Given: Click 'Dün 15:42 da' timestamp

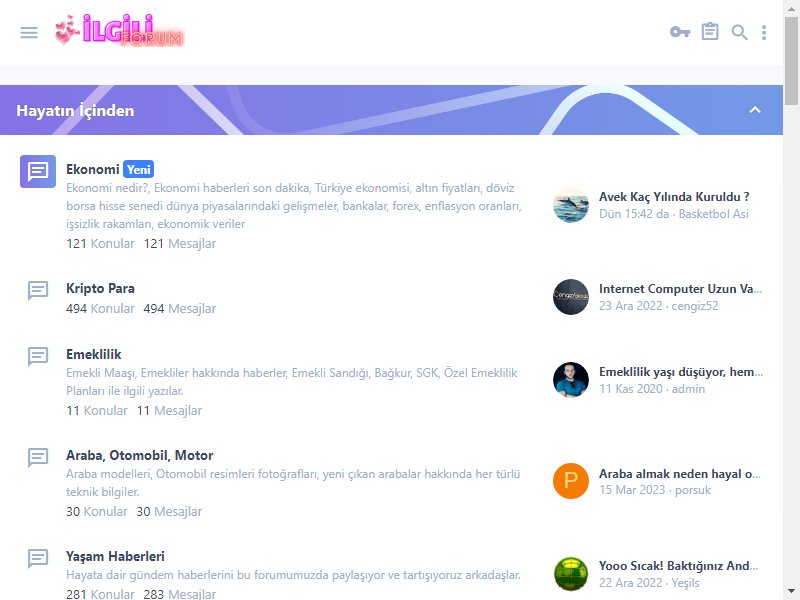Looking at the screenshot, I should coord(634,214).
